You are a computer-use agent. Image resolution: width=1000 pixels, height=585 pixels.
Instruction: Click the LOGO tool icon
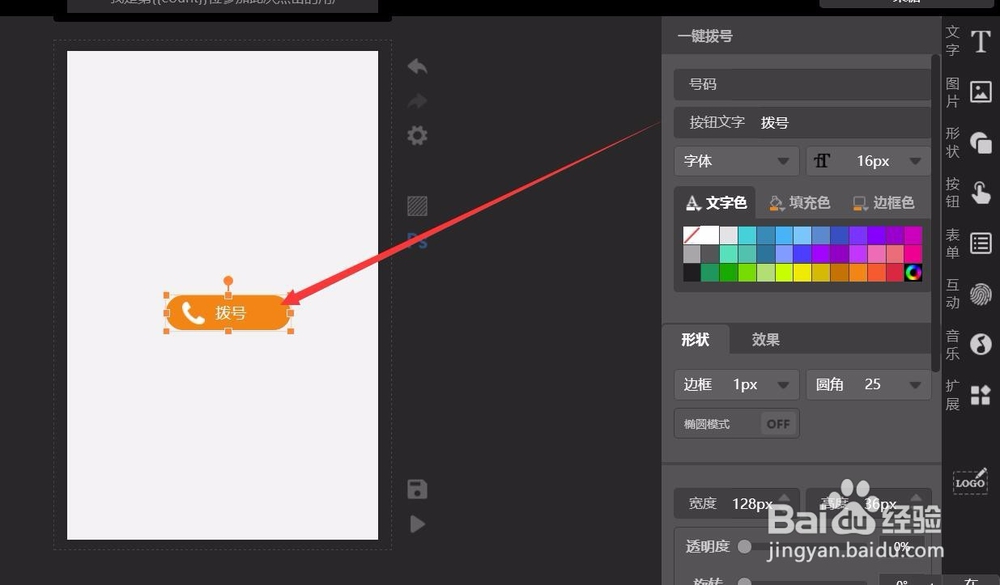coord(969,482)
